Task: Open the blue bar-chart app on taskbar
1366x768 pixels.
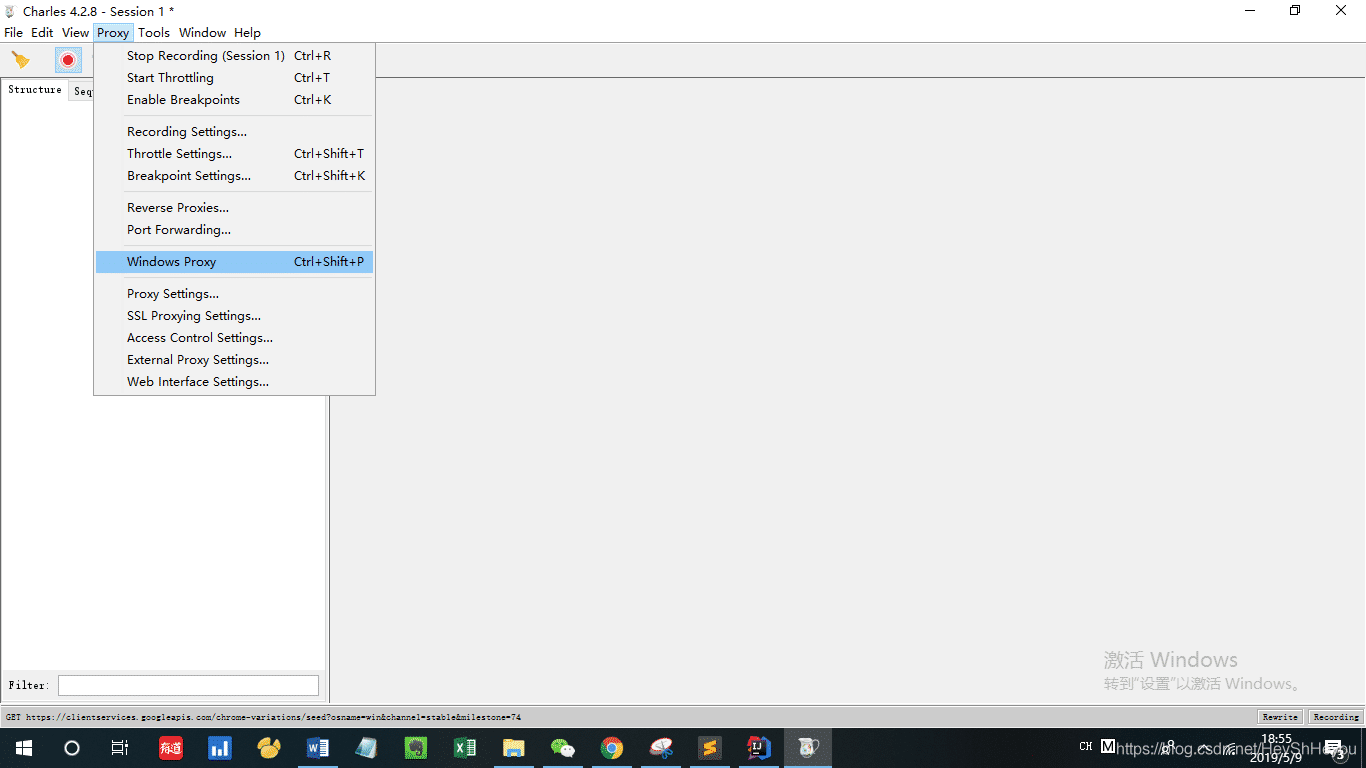Action: (x=220, y=748)
